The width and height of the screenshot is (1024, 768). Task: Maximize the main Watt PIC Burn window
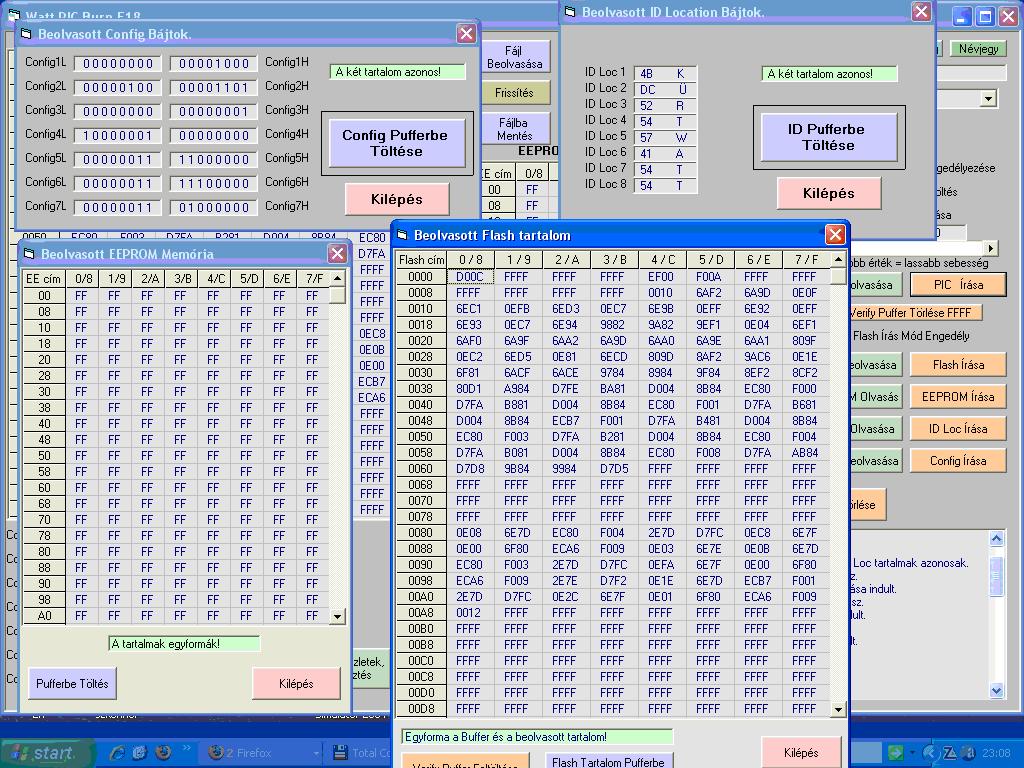tap(985, 16)
